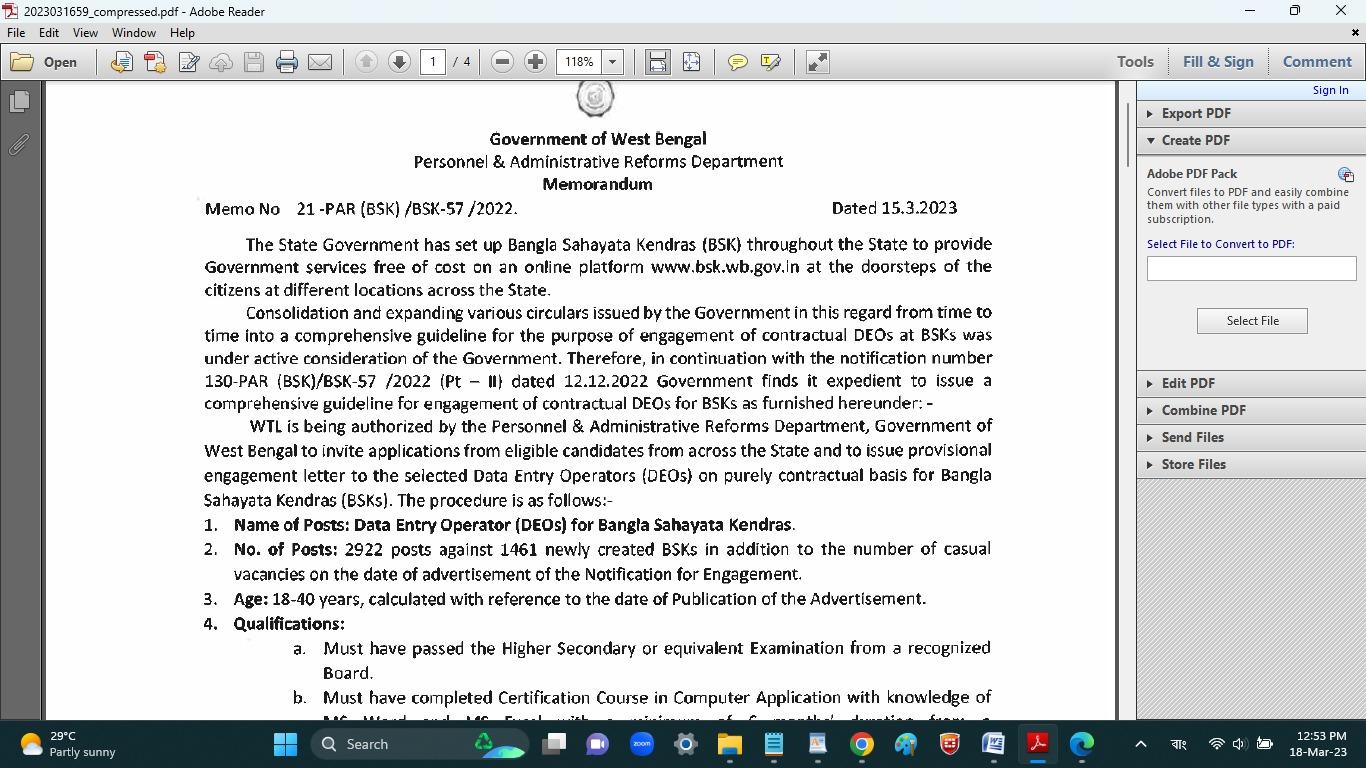Close the document with menu-bar X

(1355, 33)
